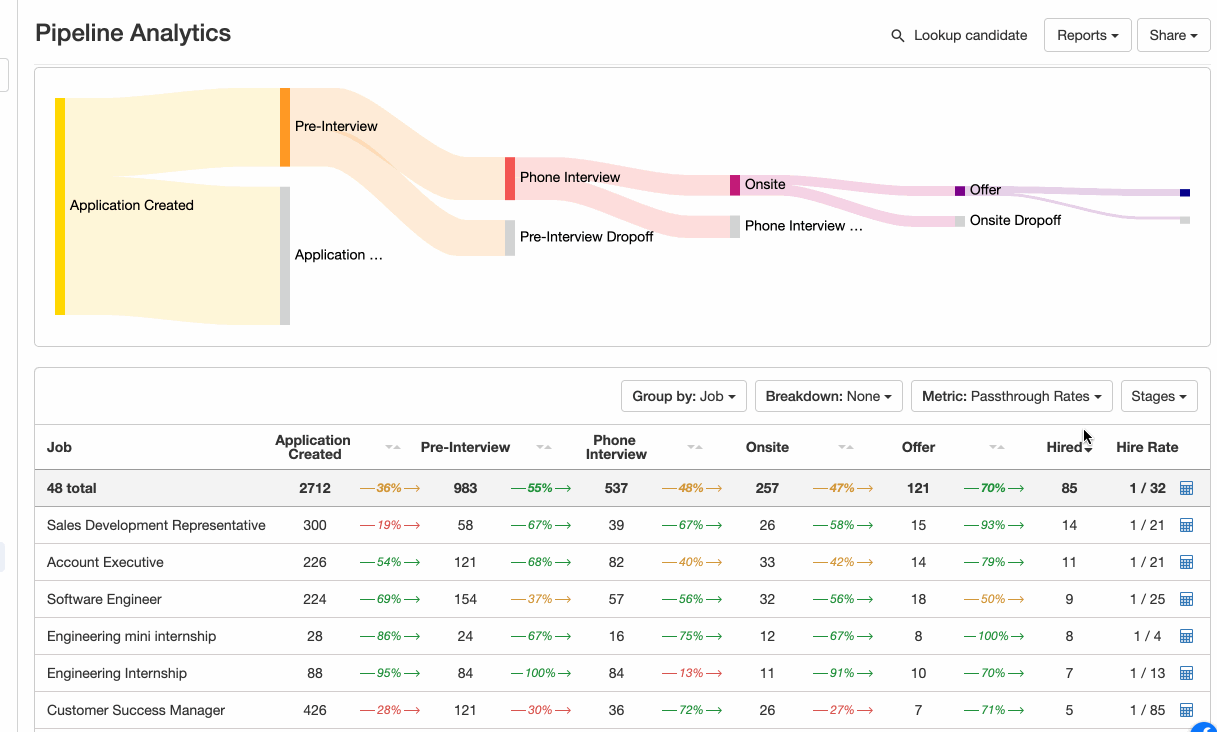Click the Lookup candidate search icon

click(x=898, y=36)
